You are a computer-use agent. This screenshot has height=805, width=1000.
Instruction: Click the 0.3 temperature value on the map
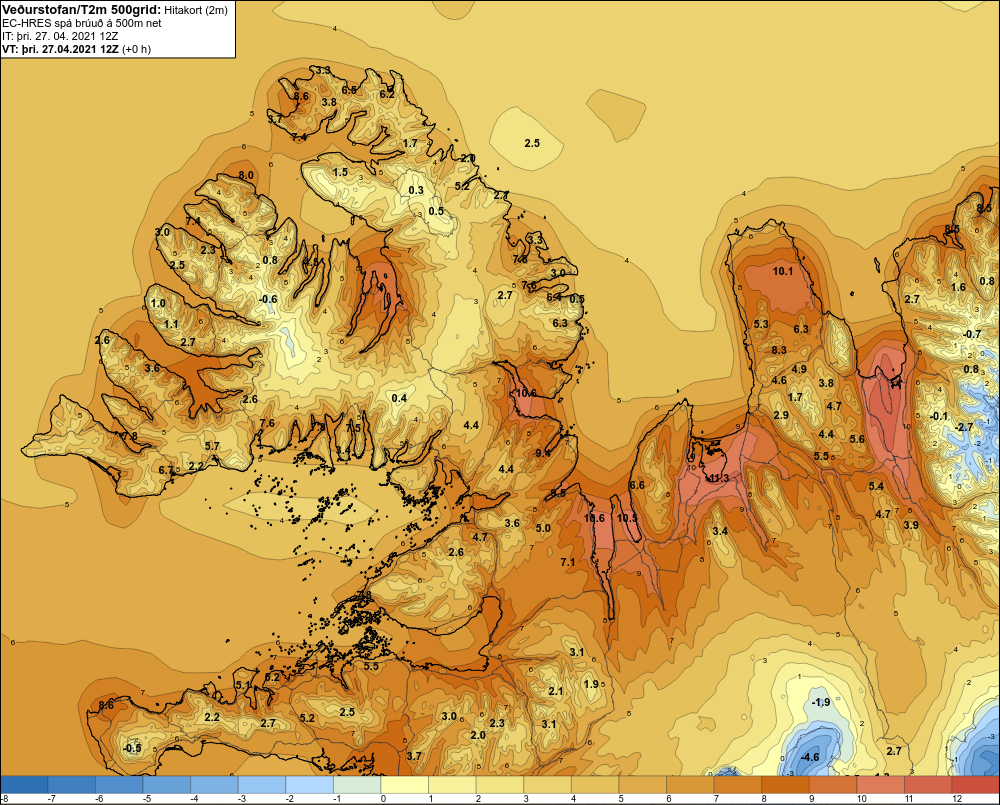[x=416, y=190]
